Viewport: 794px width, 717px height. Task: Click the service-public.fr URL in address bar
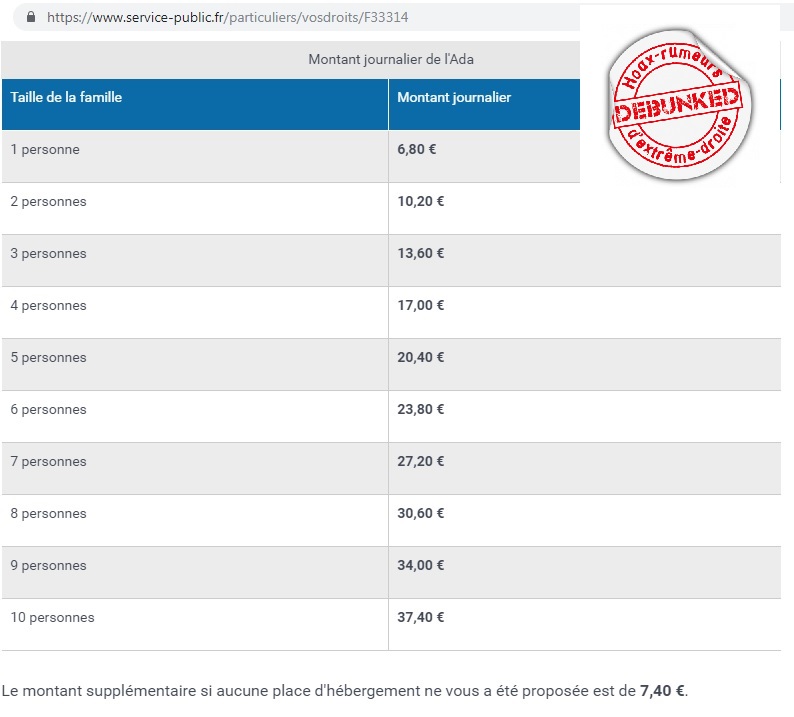(x=228, y=17)
